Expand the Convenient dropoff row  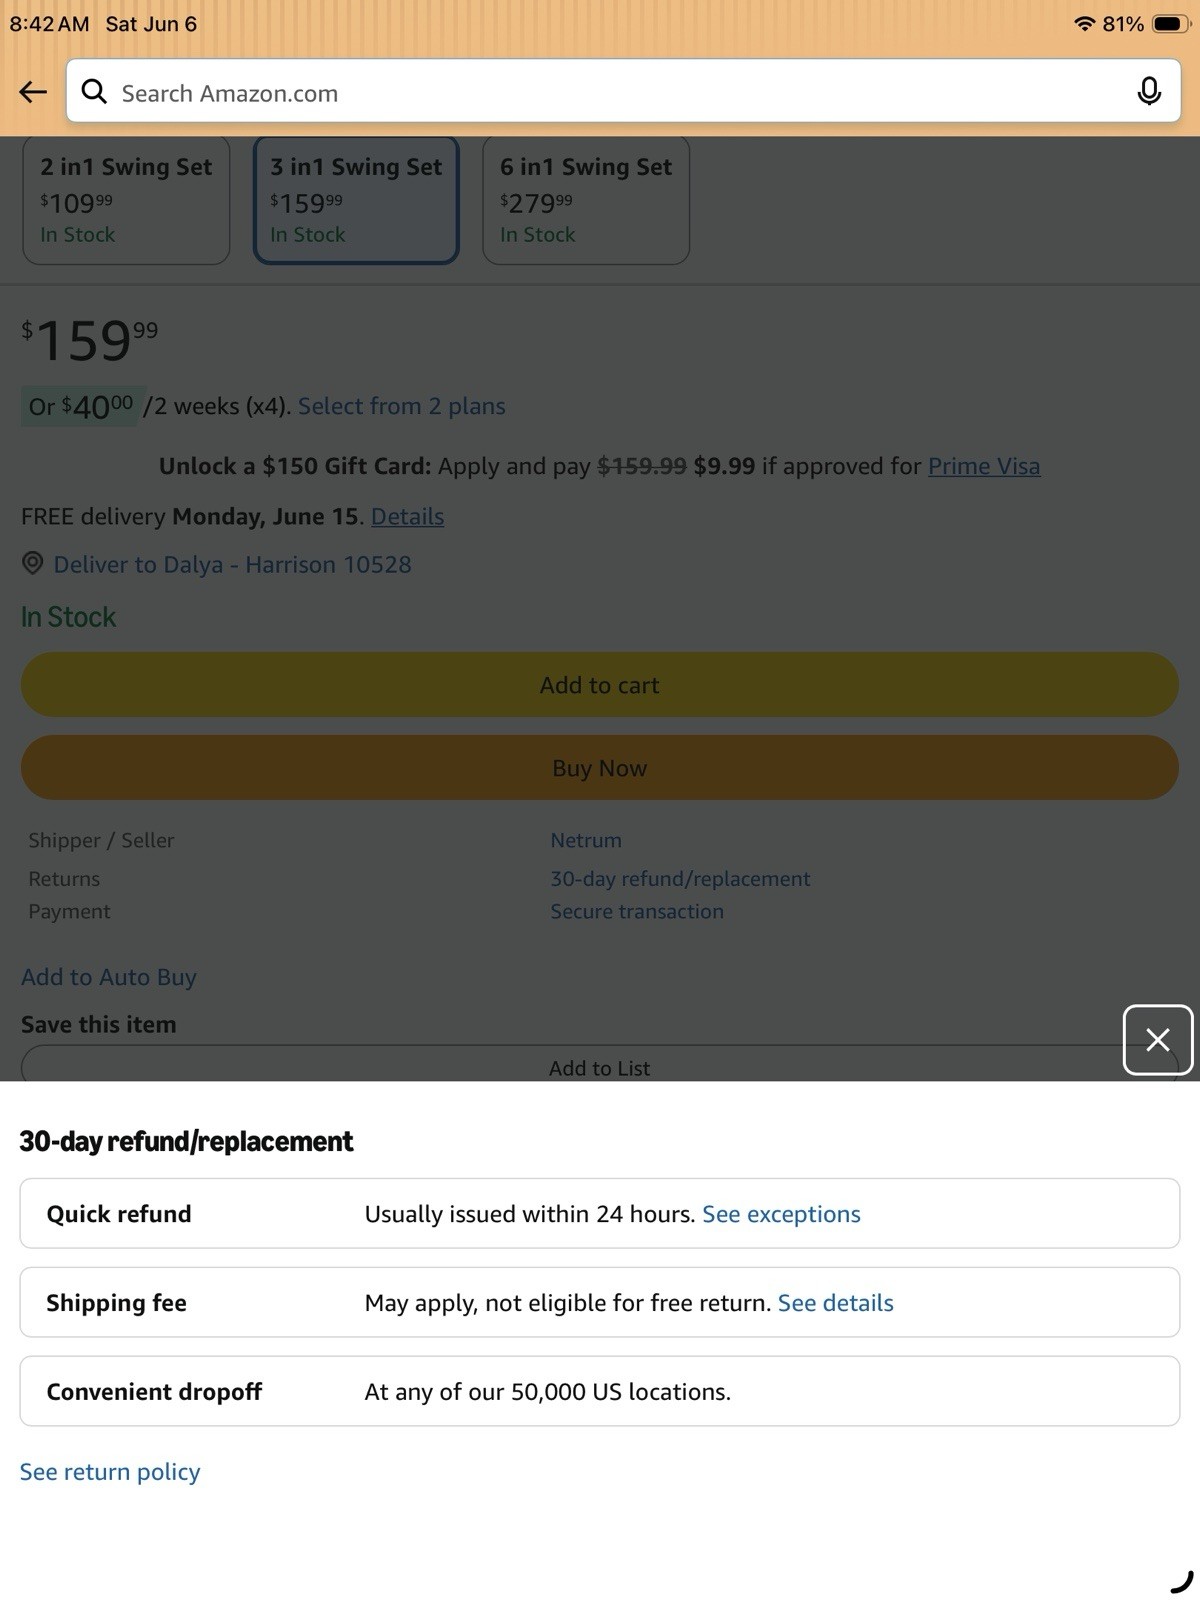click(x=600, y=1391)
